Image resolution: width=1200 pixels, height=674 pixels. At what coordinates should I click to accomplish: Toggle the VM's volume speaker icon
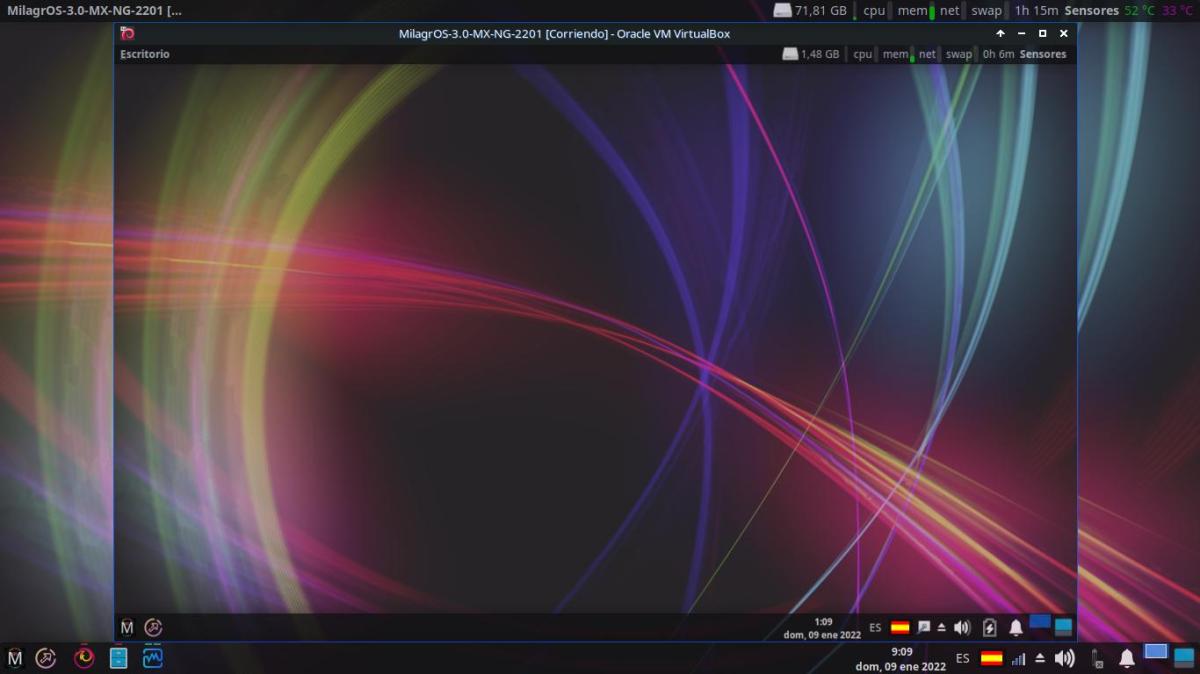coord(962,627)
